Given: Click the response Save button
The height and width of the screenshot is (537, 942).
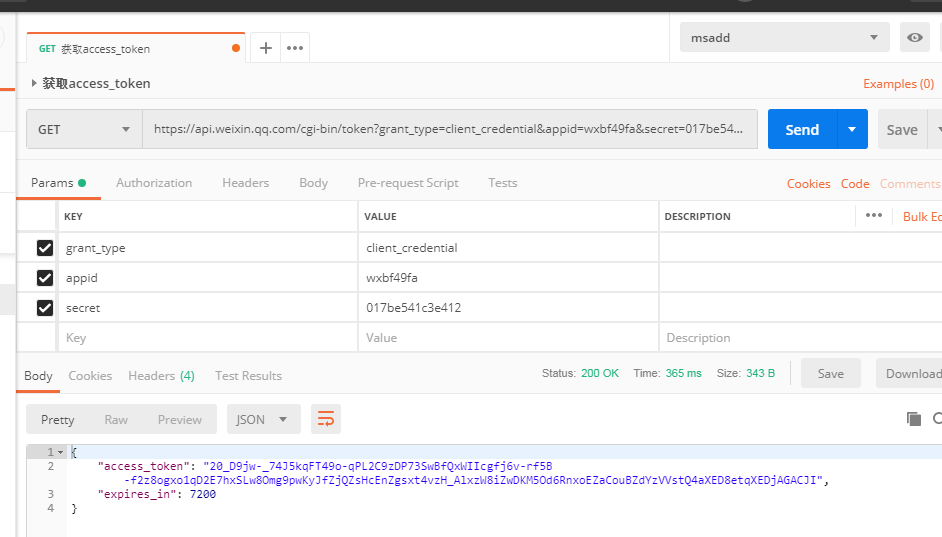Looking at the screenshot, I should 831,373.
